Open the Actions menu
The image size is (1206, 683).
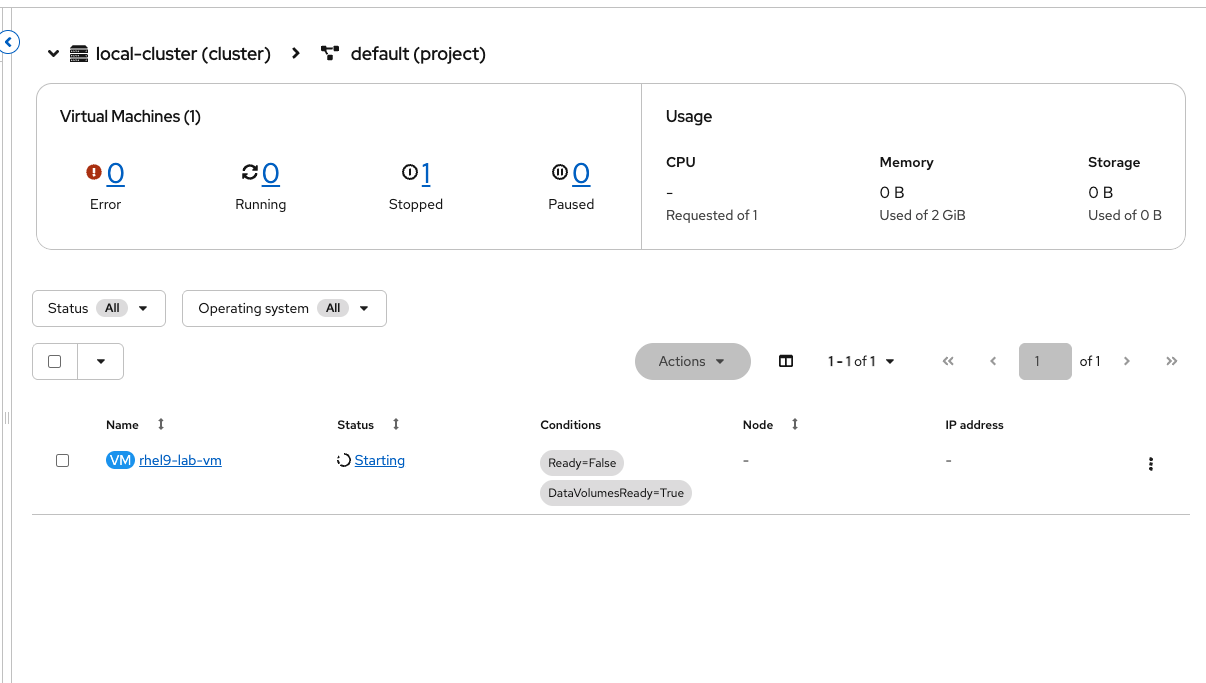pos(692,361)
